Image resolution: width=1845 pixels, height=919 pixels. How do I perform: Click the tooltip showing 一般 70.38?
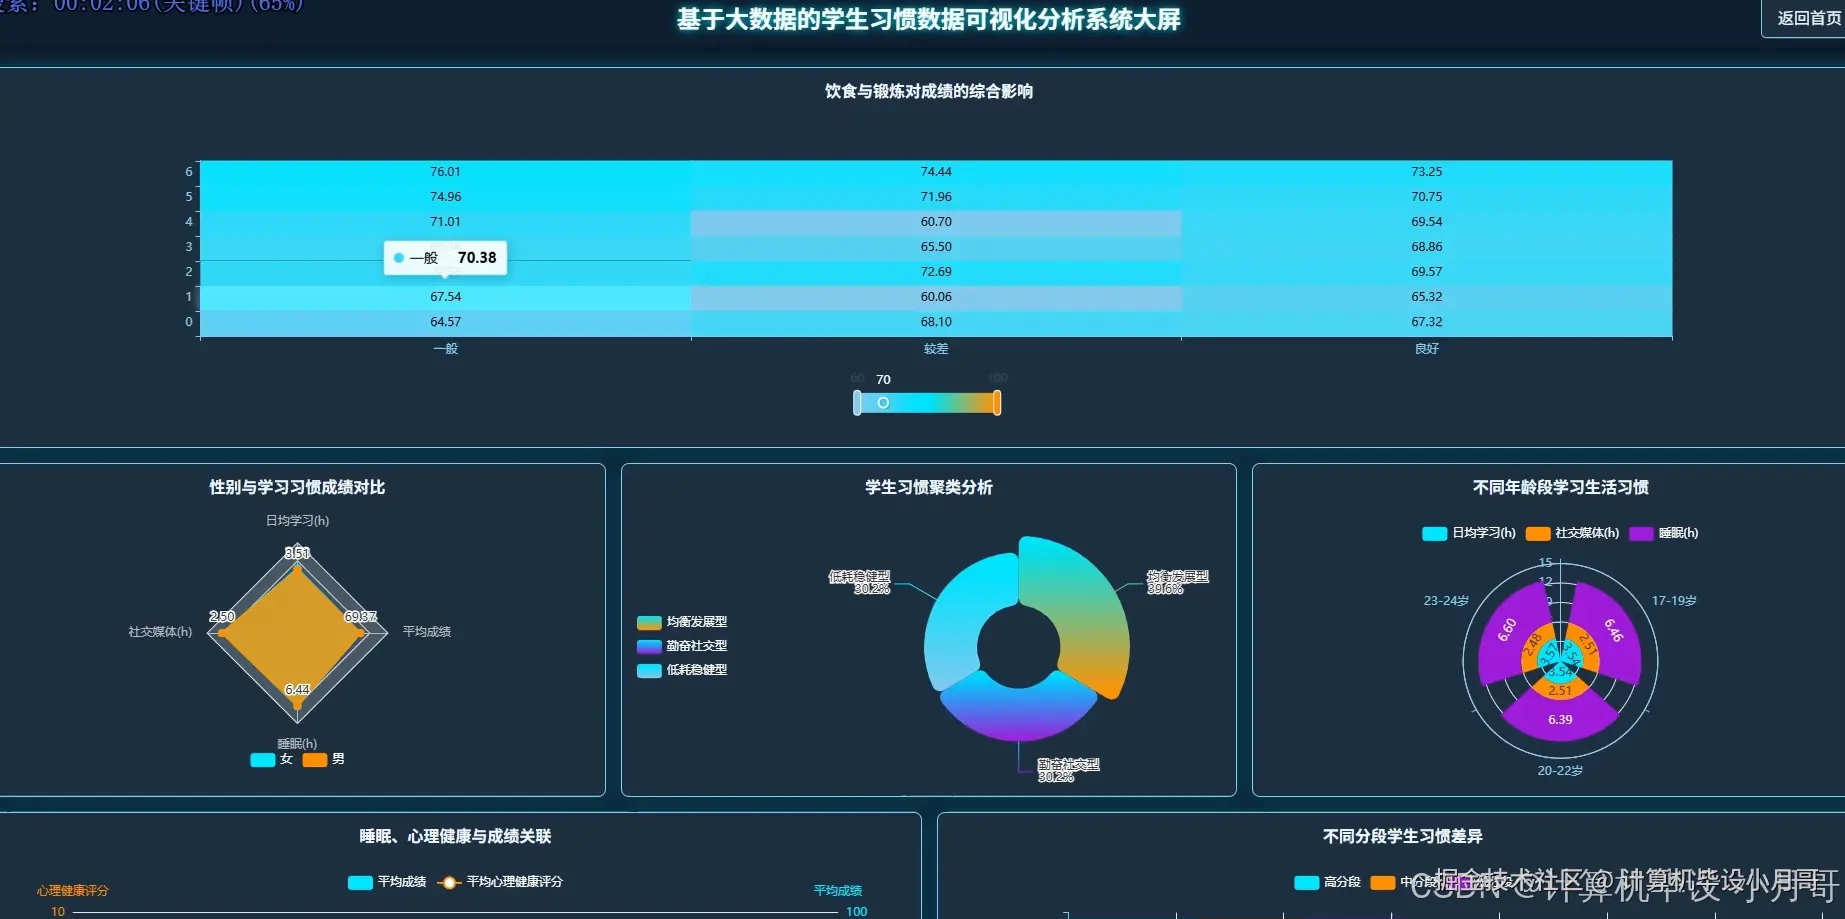(x=447, y=257)
